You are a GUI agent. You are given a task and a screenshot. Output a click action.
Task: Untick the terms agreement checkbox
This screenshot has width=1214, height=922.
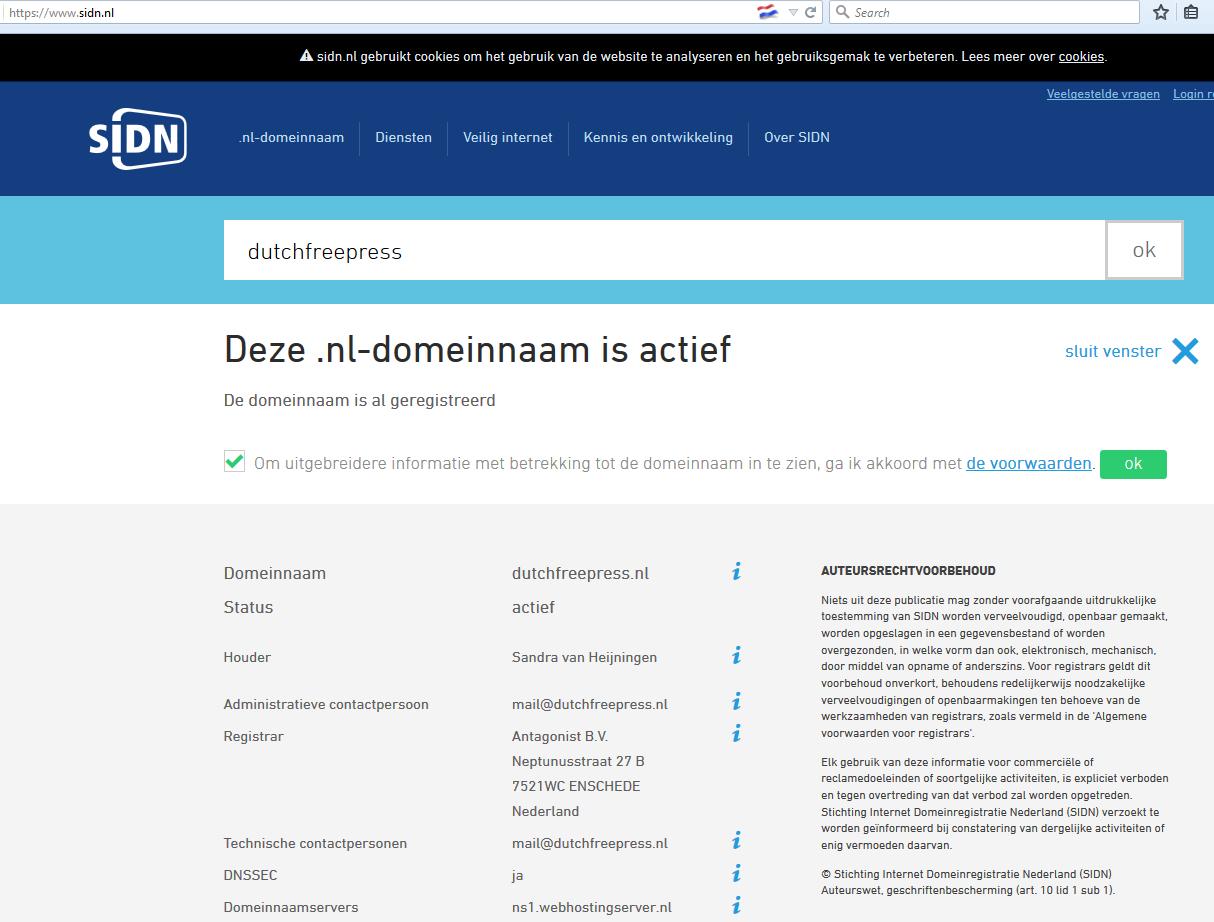[234, 462]
